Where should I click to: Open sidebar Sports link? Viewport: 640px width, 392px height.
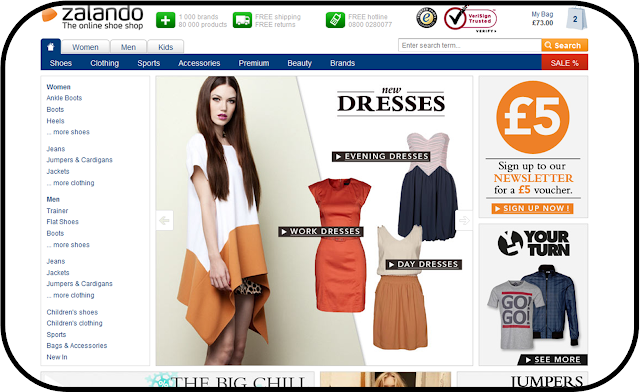(56, 334)
